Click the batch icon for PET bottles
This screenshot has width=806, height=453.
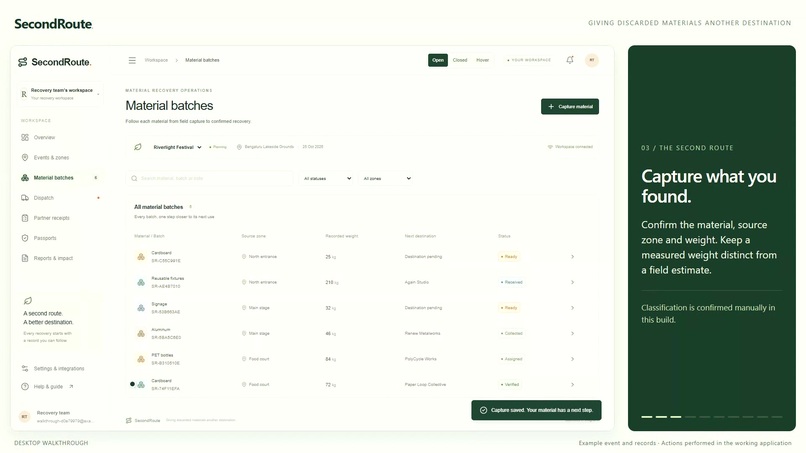(141, 359)
